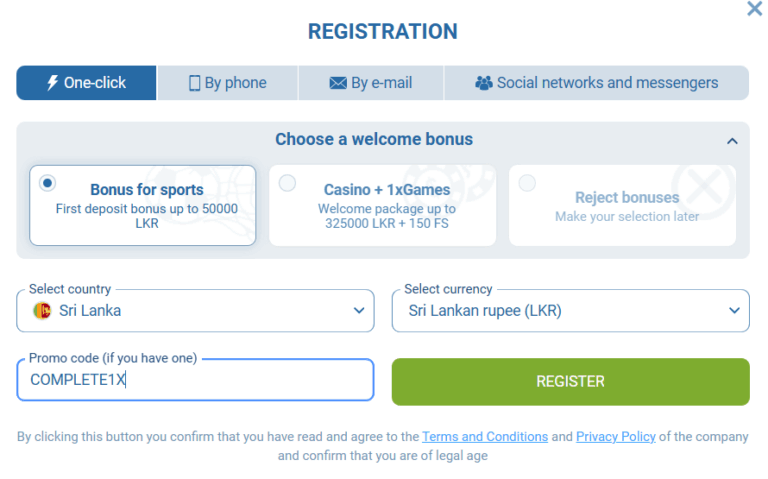Click the envelope icon in By e-mail tab

pos(338,83)
